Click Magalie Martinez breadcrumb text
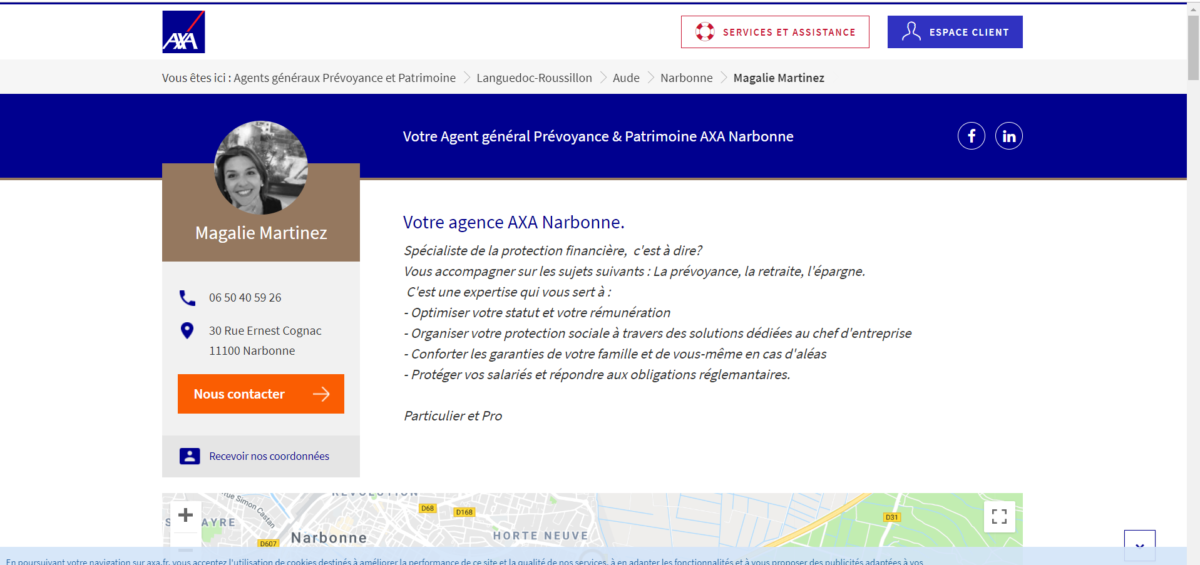 coord(779,78)
